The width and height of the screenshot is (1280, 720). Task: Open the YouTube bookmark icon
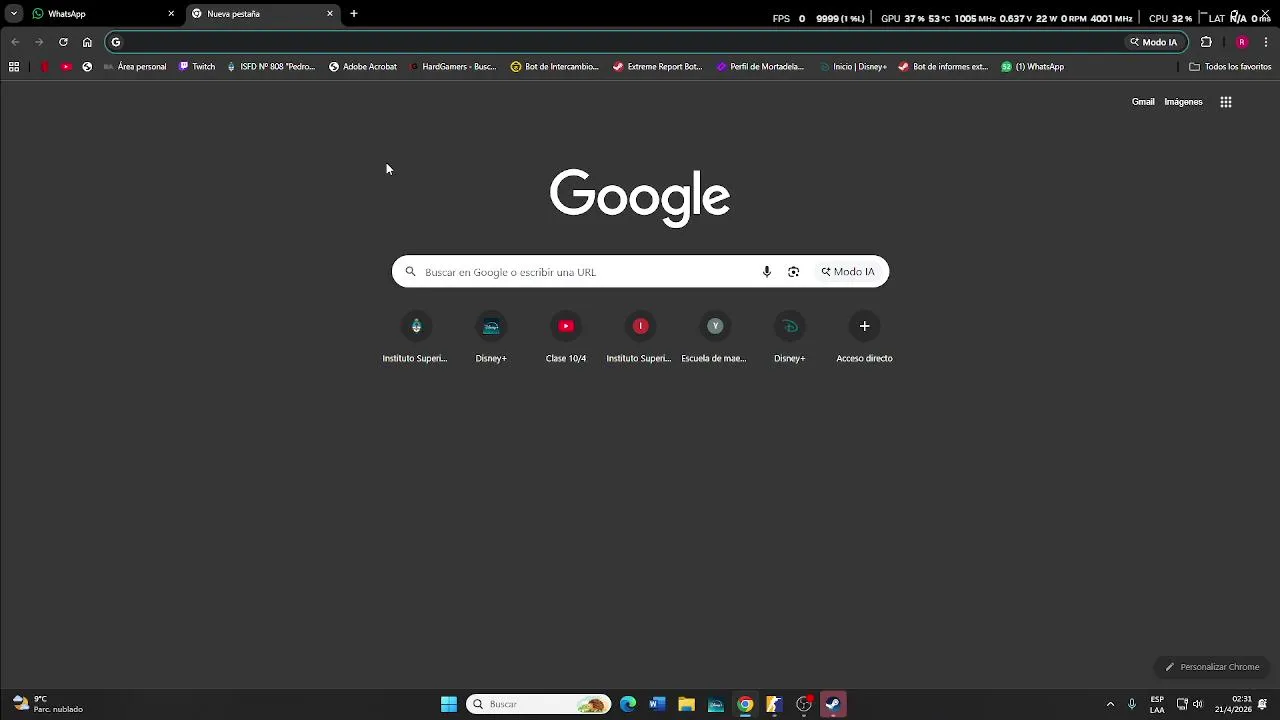click(x=66, y=67)
